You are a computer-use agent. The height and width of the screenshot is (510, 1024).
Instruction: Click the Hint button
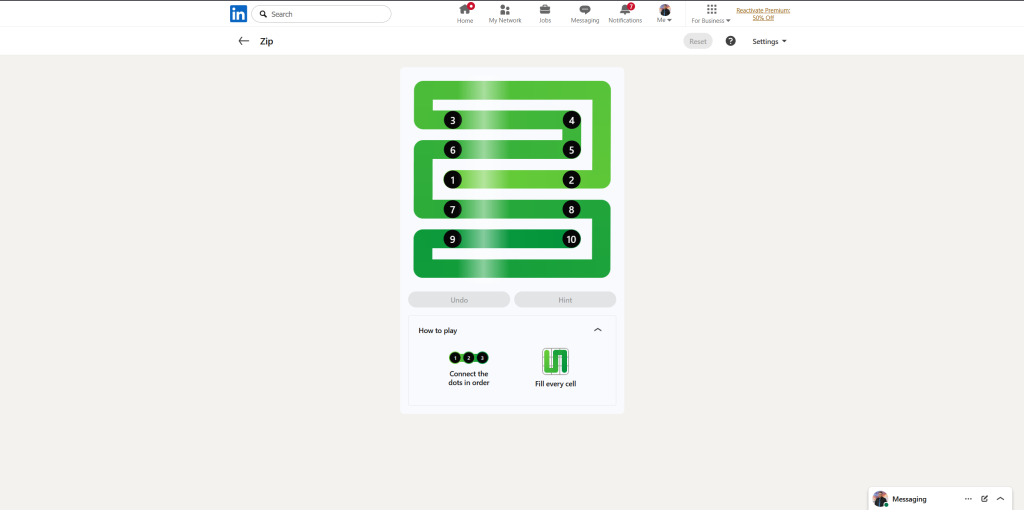tap(565, 300)
